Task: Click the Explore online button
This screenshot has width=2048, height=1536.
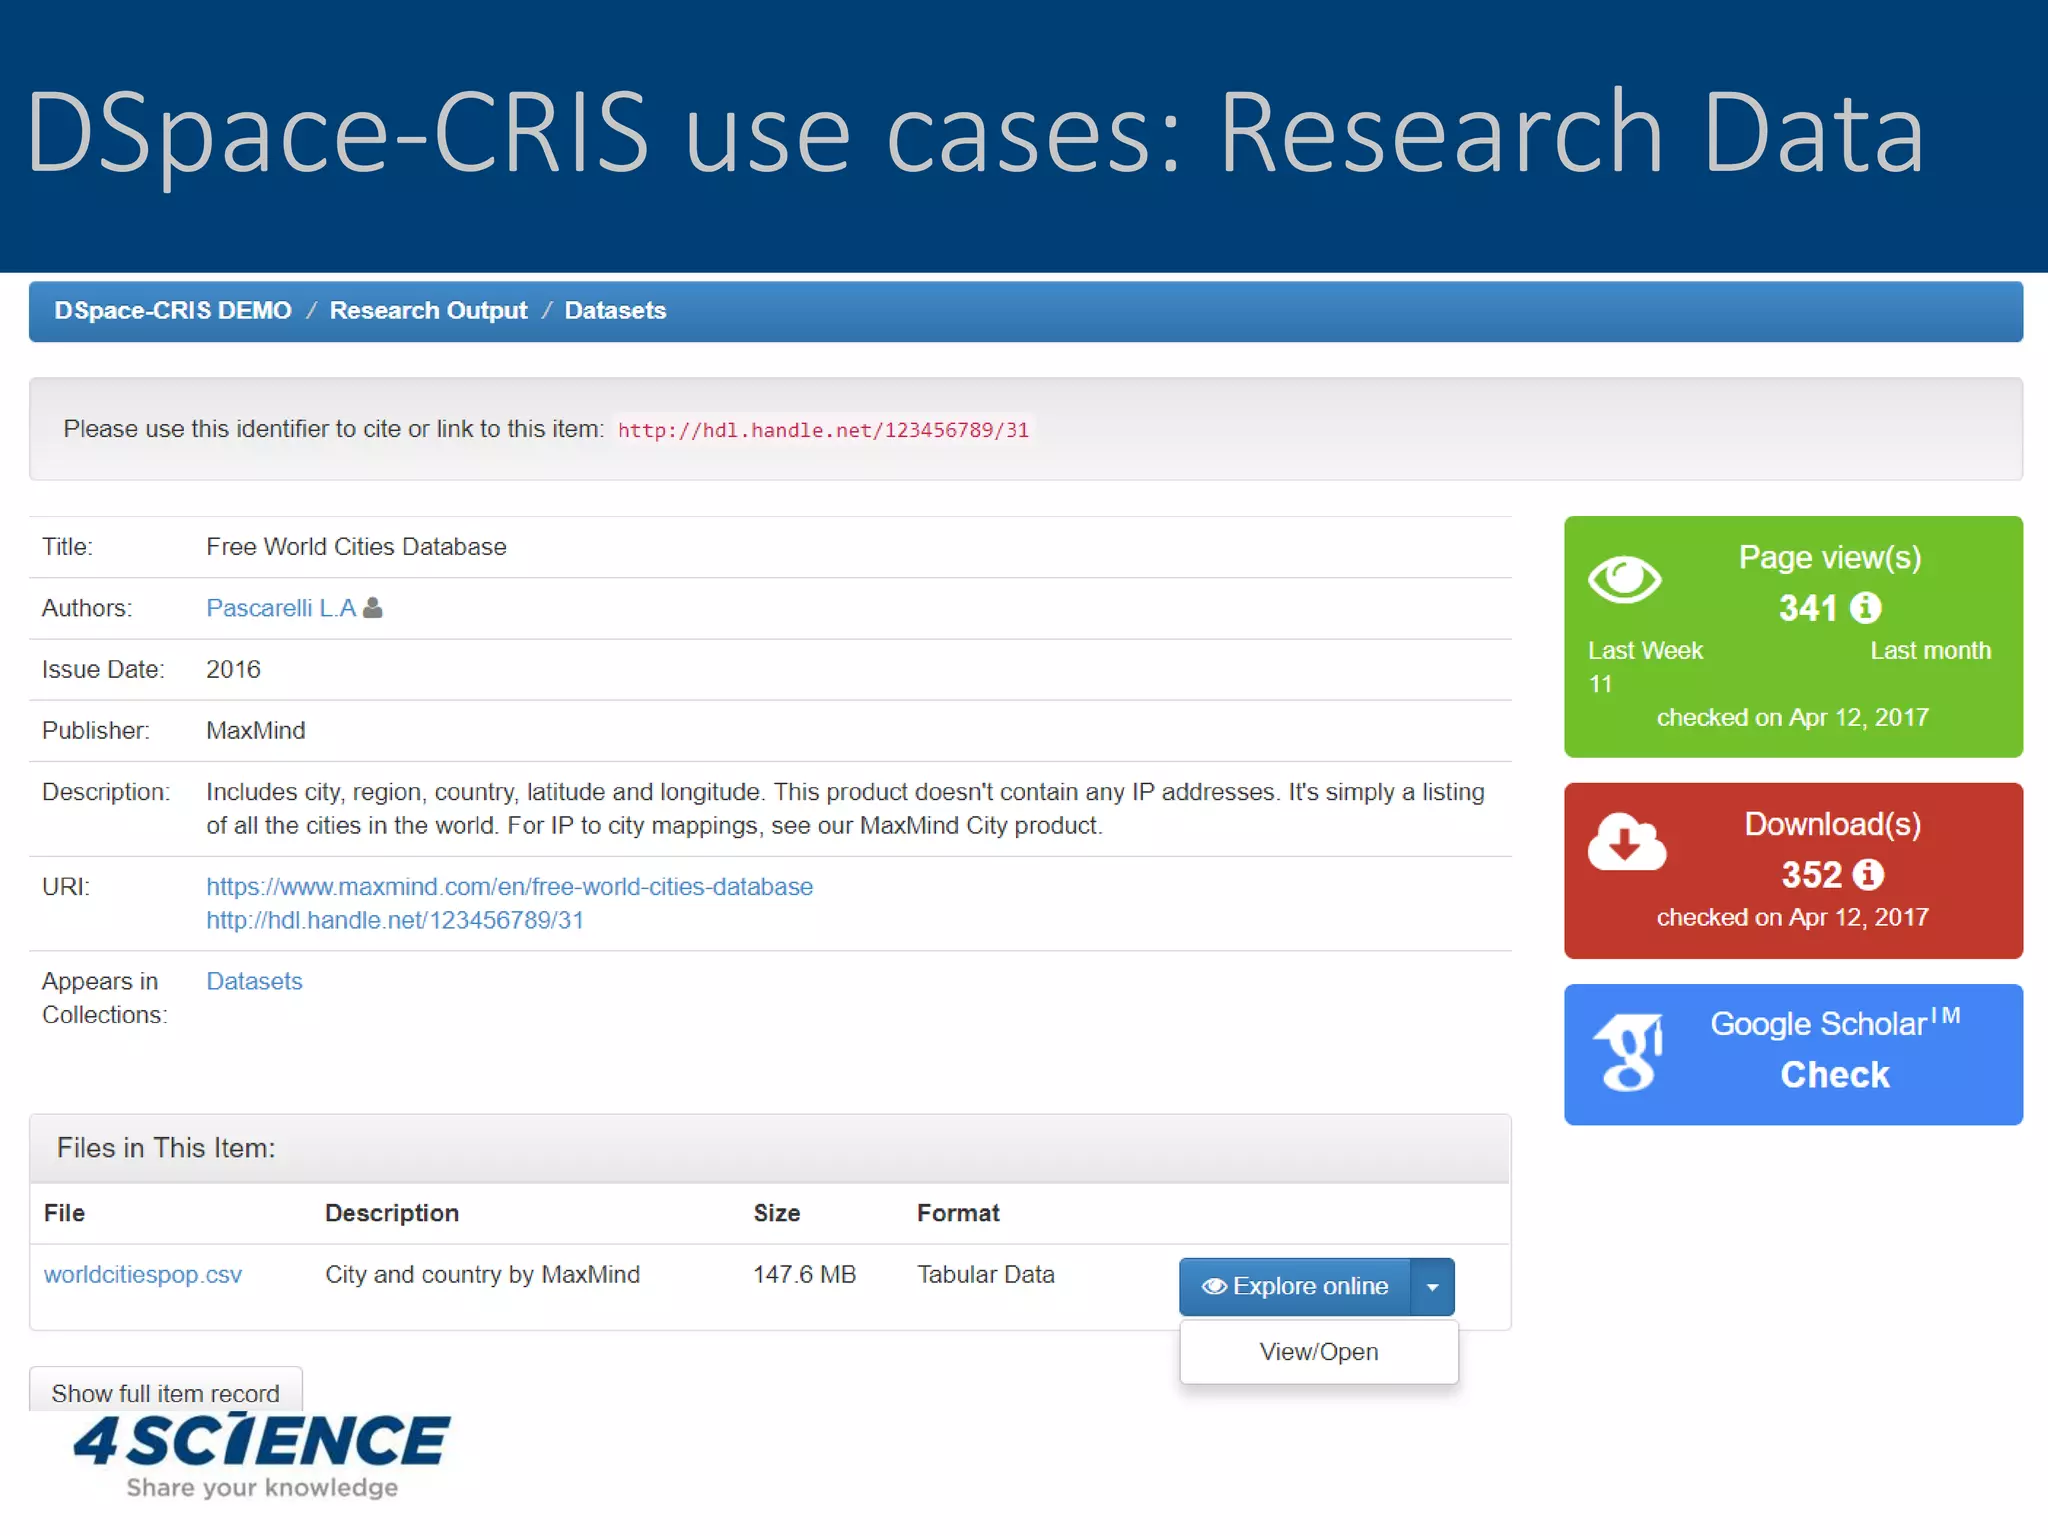Action: [x=1295, y=1287]
